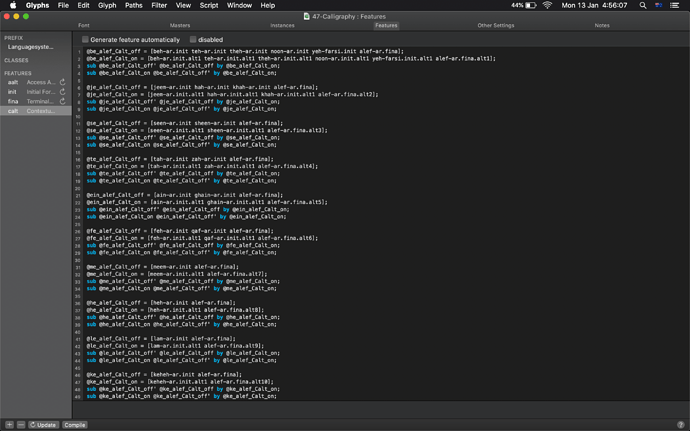Switch to the Masters tab
Viewport: 690px width, 431px height.
coord(180,26)
